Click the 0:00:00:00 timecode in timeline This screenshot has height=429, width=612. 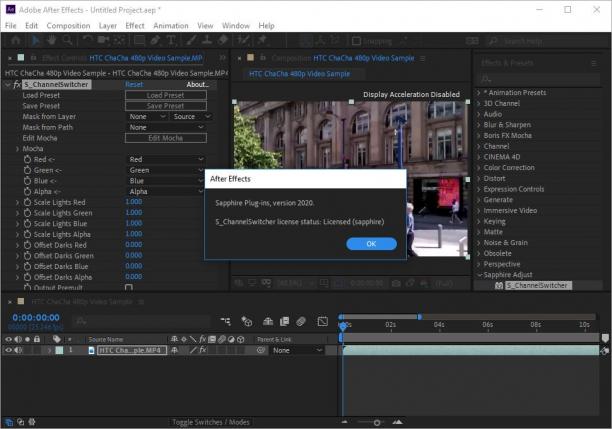(36, 317)
